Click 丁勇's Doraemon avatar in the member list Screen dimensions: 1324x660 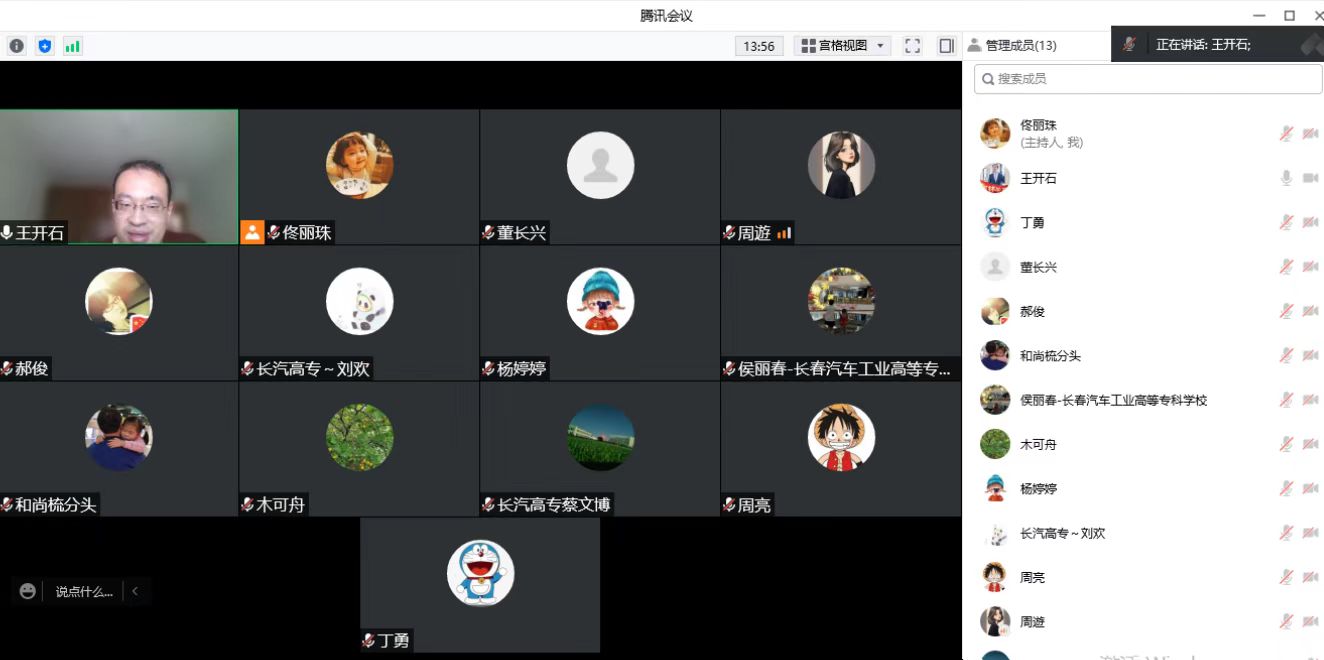click(x=995, y=222)
